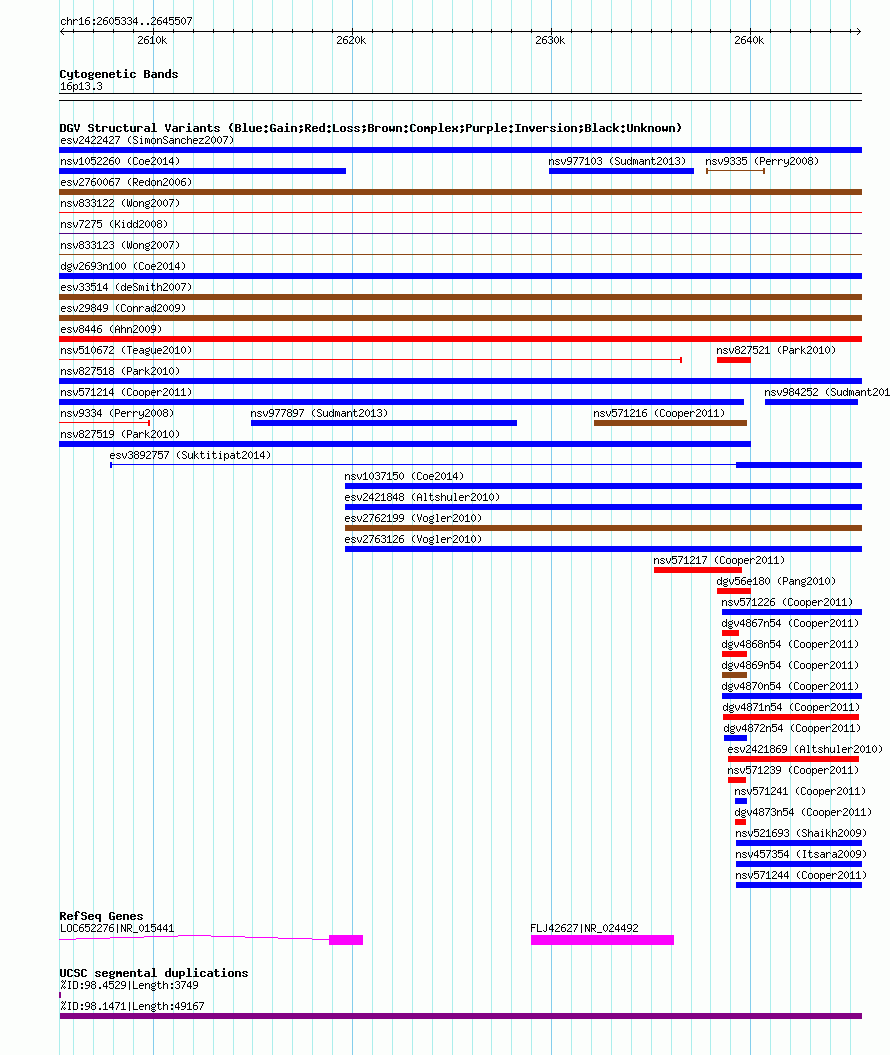
Task: Open esv2762199 (Vogler2010) variant
Action: click(x=413, y=518)
